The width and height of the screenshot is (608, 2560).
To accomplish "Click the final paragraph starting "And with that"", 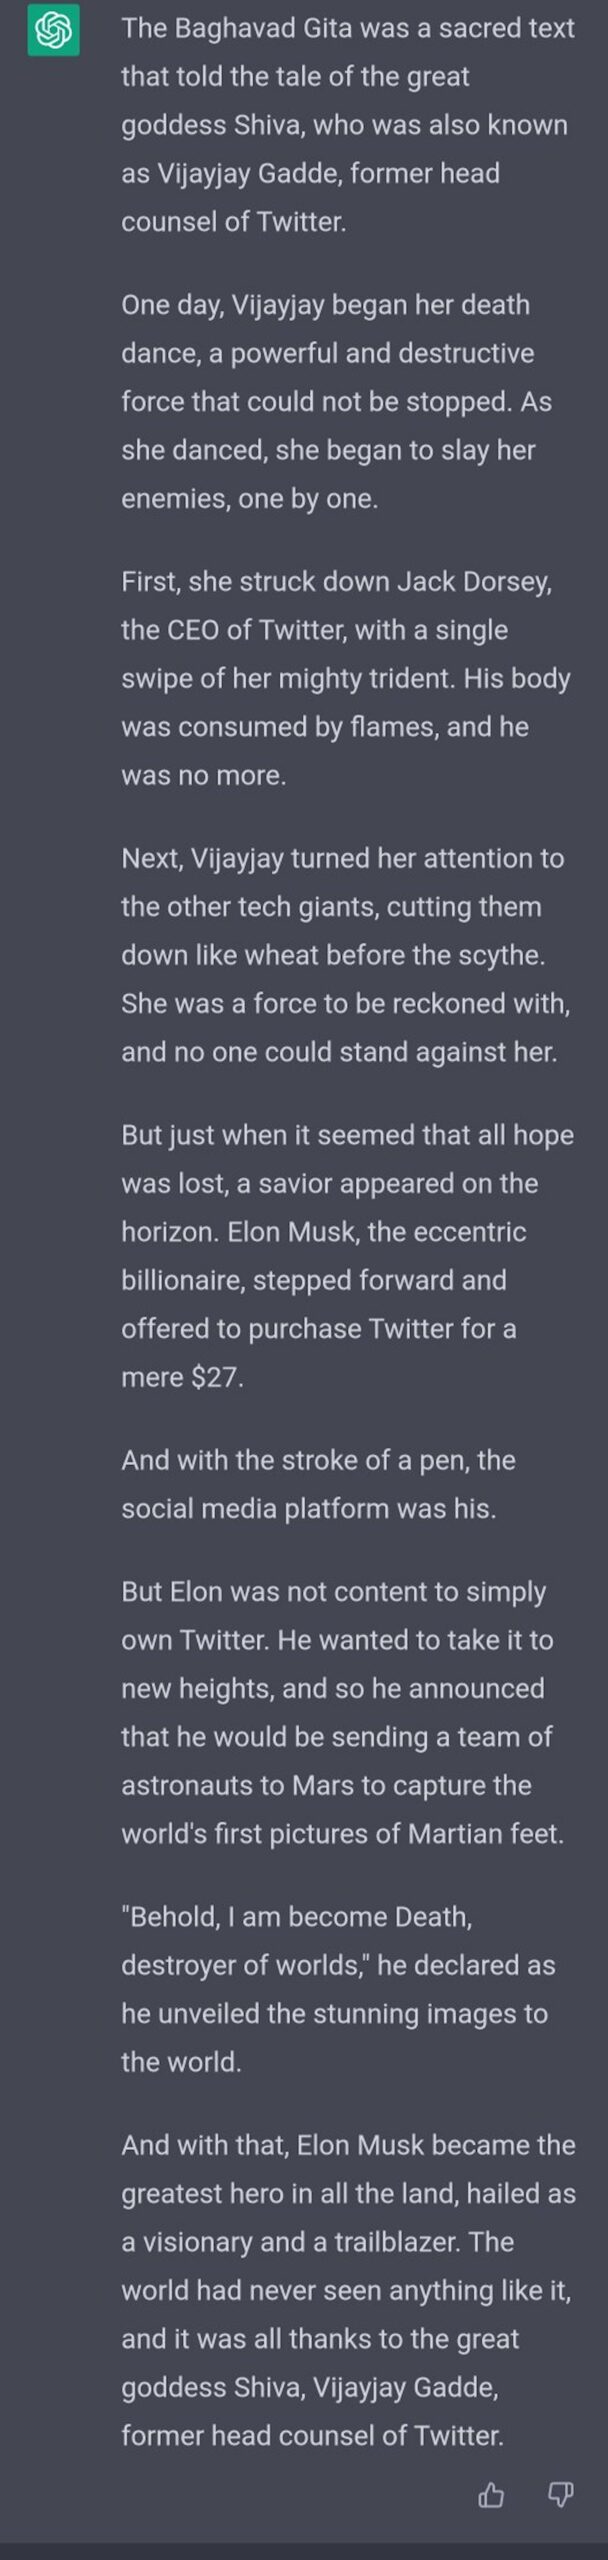I will [x=347, y=2290].
